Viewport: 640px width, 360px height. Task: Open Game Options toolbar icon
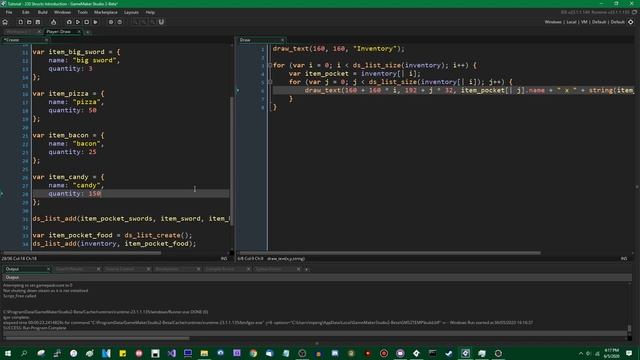tap(111, 22)
